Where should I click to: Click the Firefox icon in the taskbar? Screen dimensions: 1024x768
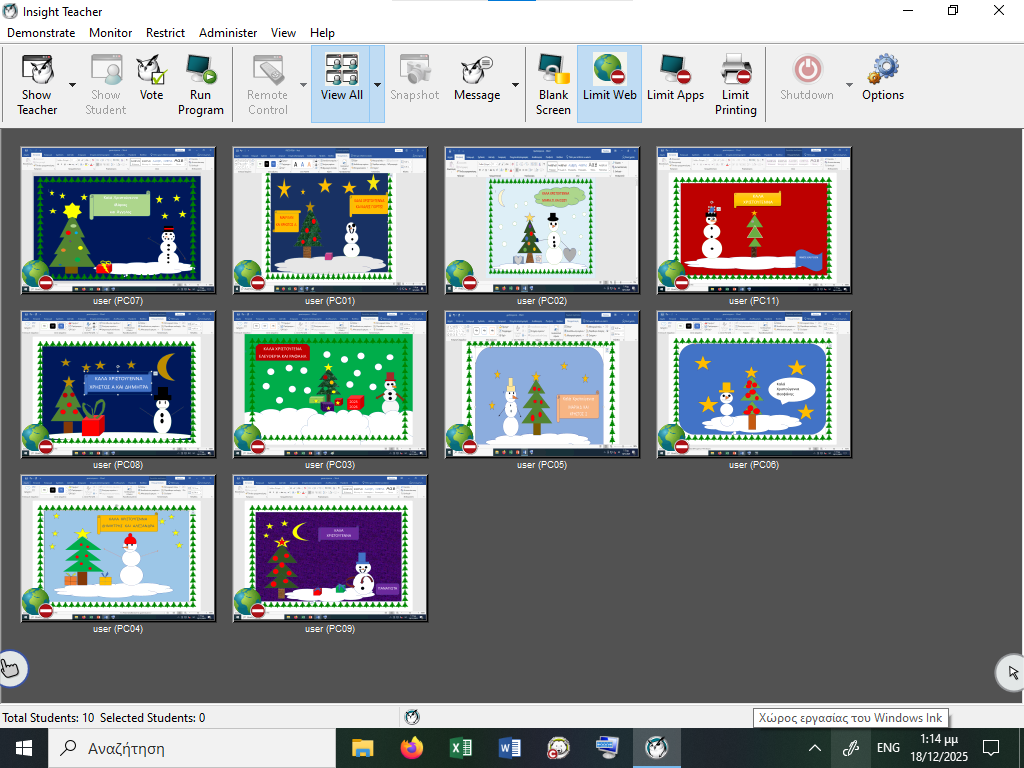411,747
